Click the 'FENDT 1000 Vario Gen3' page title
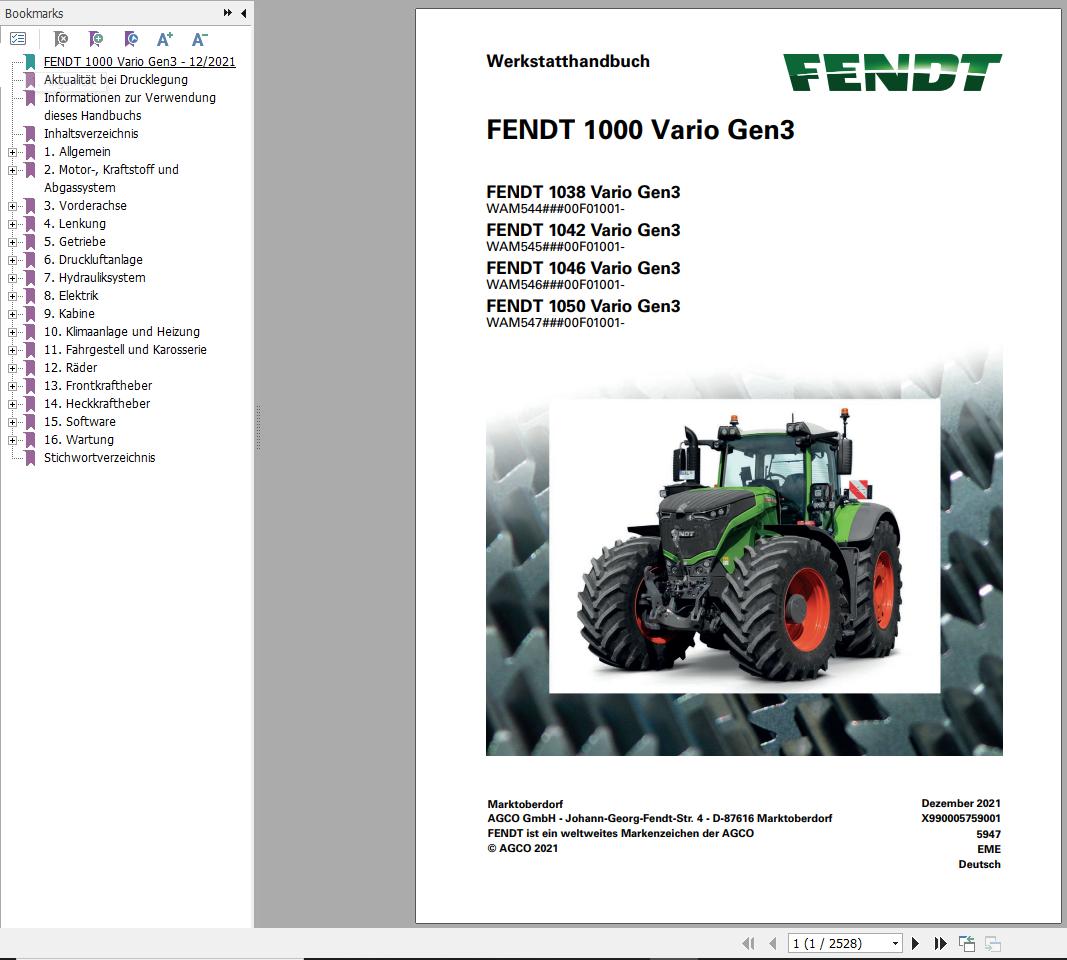 (640, 129)
